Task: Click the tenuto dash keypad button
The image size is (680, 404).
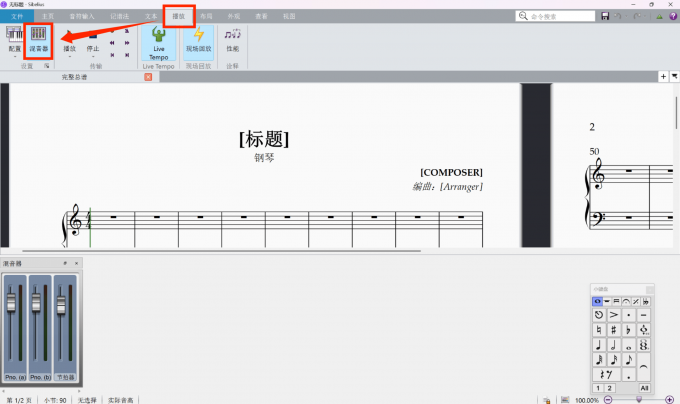Action: click(x=644, y=315)
